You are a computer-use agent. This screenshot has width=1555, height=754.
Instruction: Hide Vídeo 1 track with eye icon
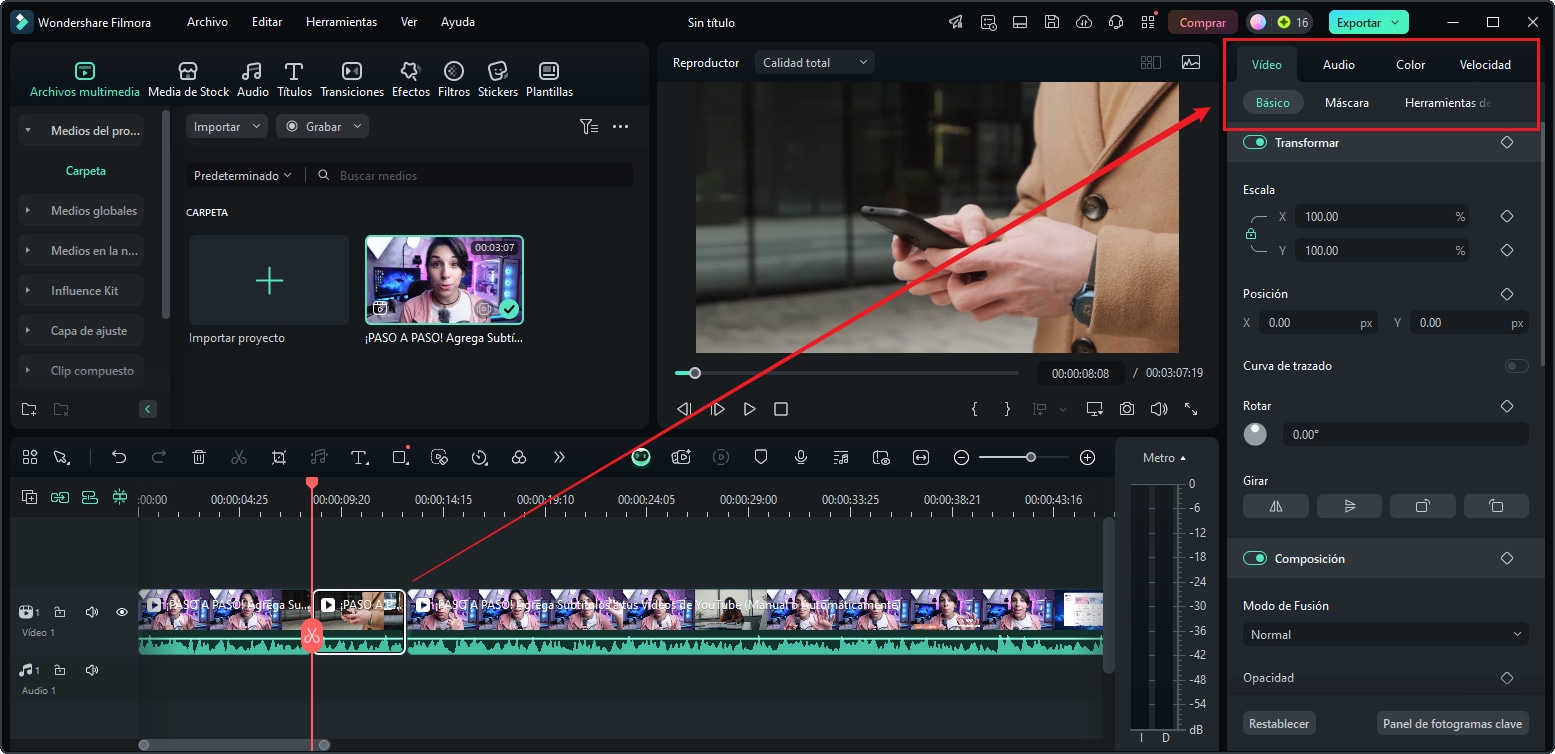(122, 612)
